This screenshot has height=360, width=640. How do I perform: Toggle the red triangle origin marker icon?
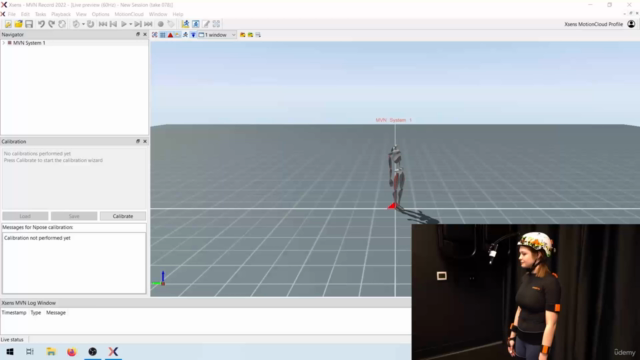[x=170, y=35]
